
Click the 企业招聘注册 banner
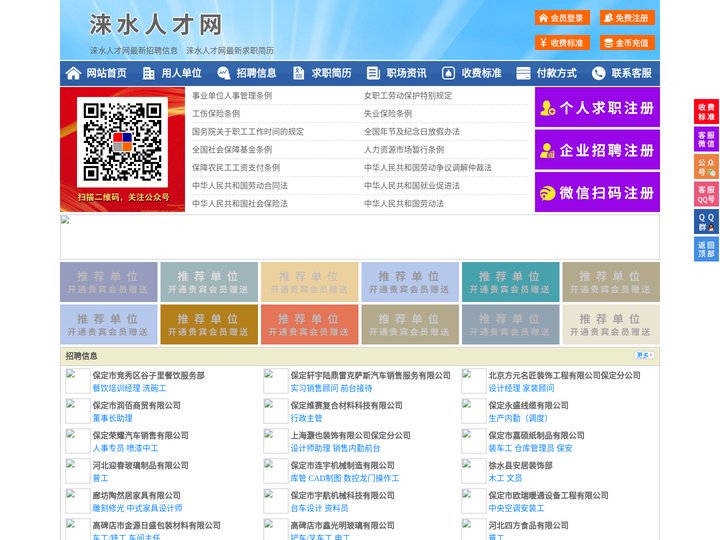click(597, 150)
